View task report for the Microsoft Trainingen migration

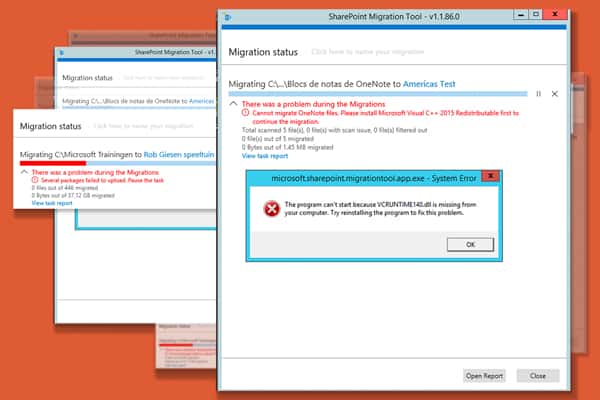tap(52, 203)
